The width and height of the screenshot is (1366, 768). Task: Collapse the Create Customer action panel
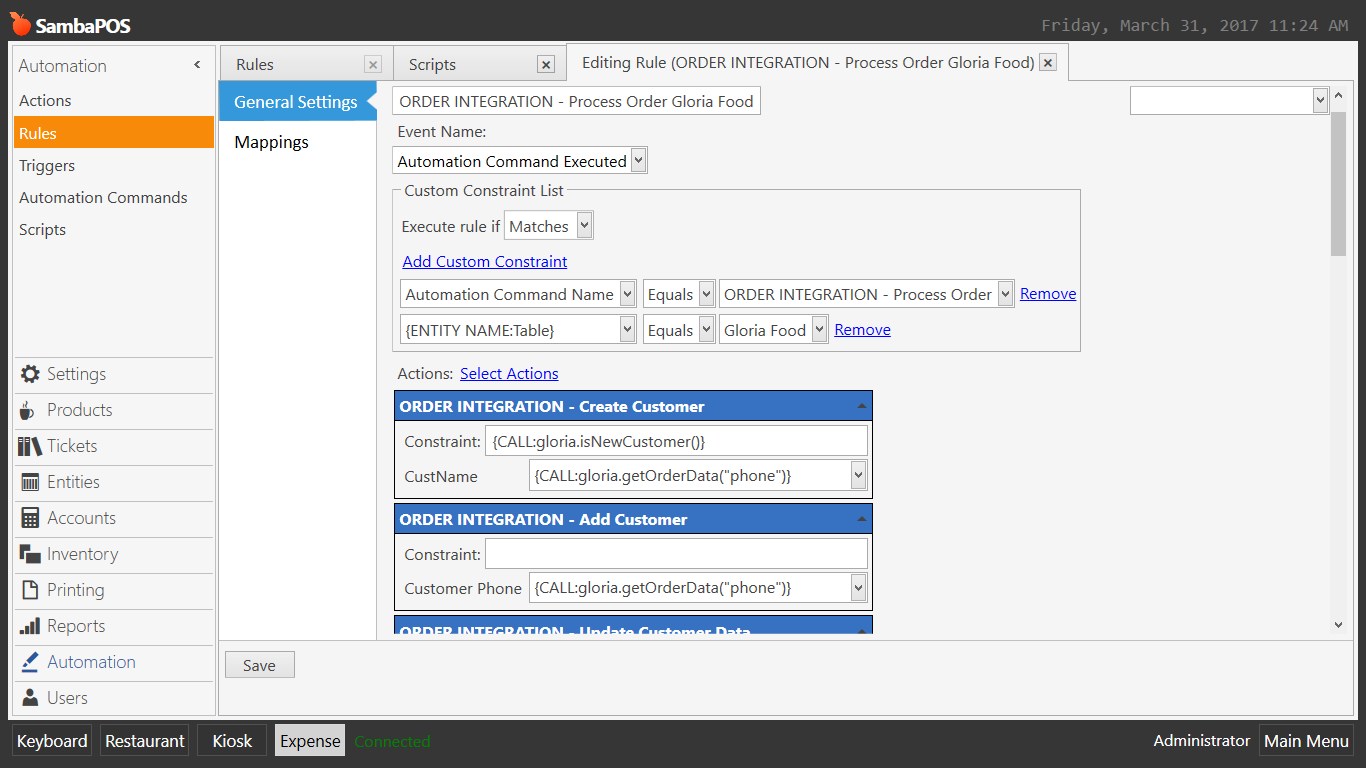tap(861, 405)
